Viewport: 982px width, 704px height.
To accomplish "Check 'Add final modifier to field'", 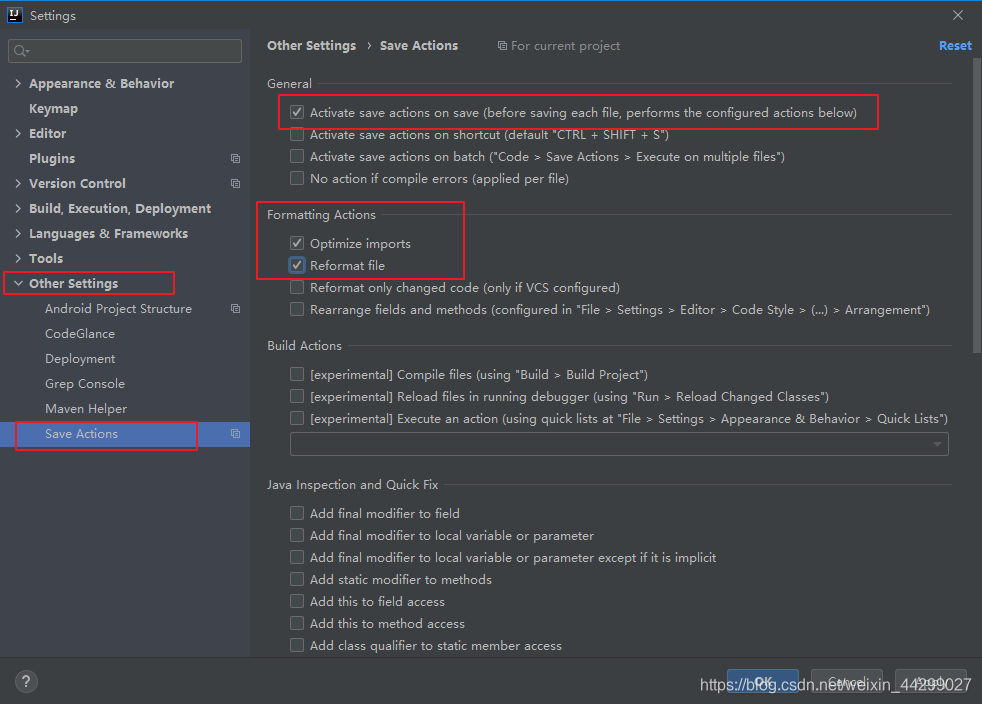I will coord(297,513).
